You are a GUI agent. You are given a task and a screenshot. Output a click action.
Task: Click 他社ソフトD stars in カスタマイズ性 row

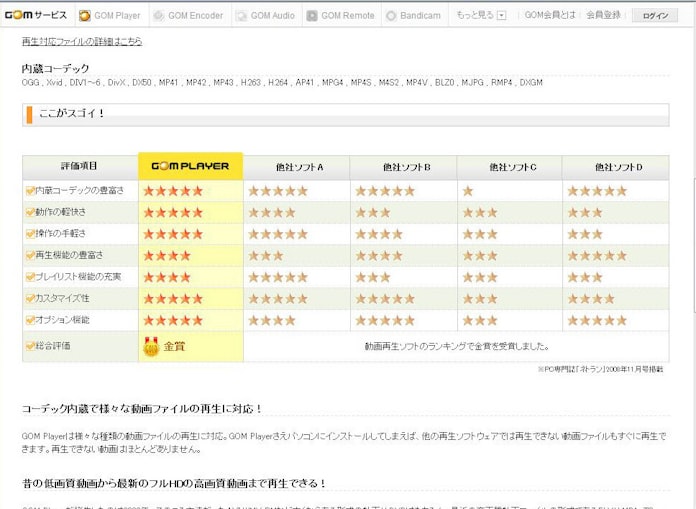click(x=591, y=299)
